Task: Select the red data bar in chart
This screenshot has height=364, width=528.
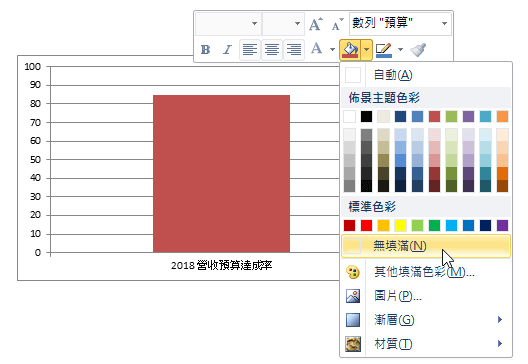Action: tap(221, 173)
